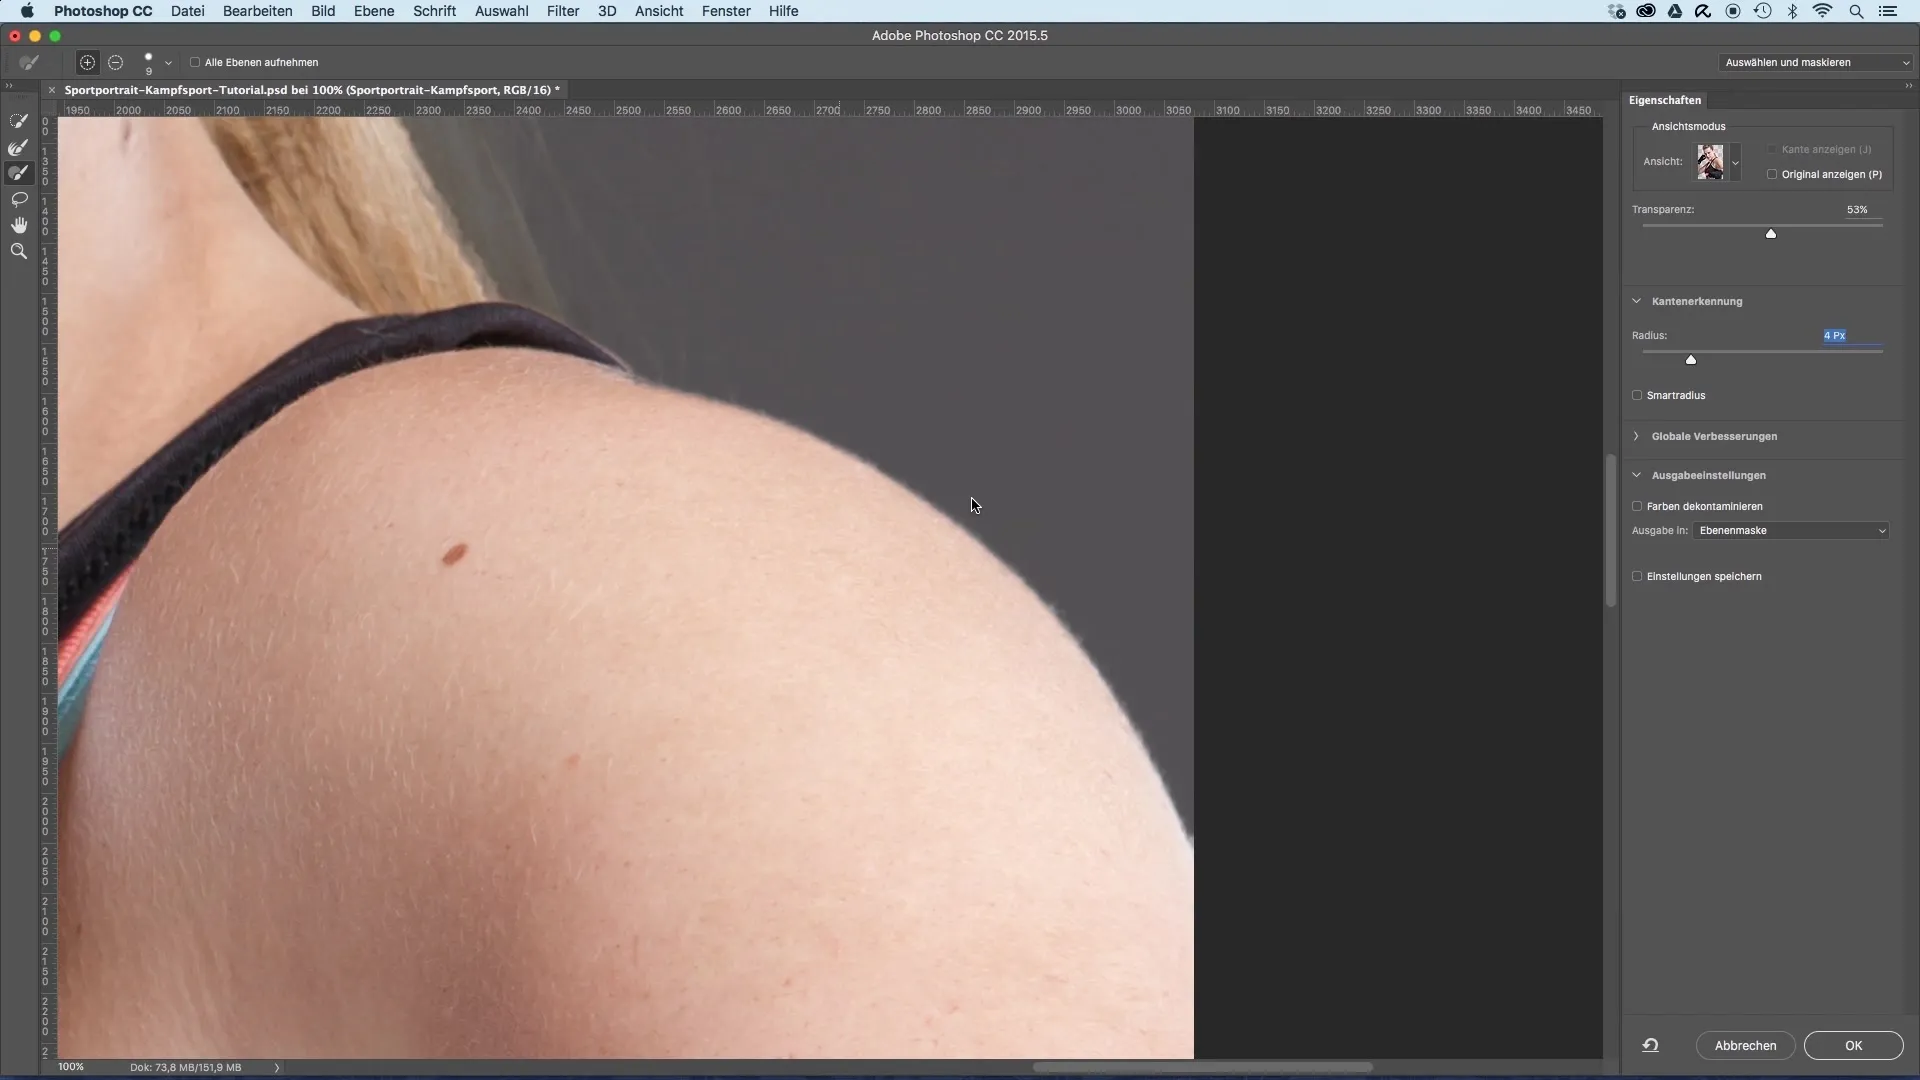The width and height of the screenshot is (1920, 1080).
Task: Enable Farben dekontaminieren checkbox
Action: pyautogui.click(x=1637, y=506)
